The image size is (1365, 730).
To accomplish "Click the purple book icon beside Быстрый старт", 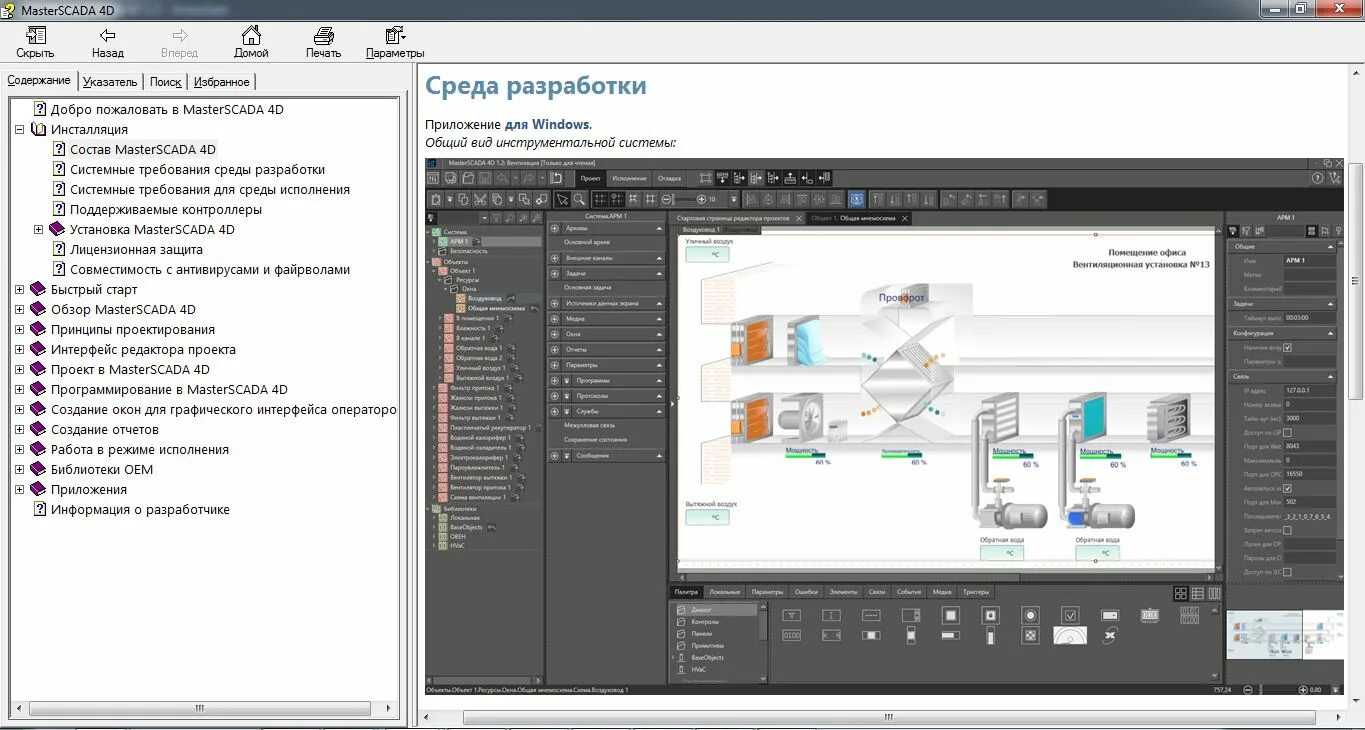I will point(38,289).
